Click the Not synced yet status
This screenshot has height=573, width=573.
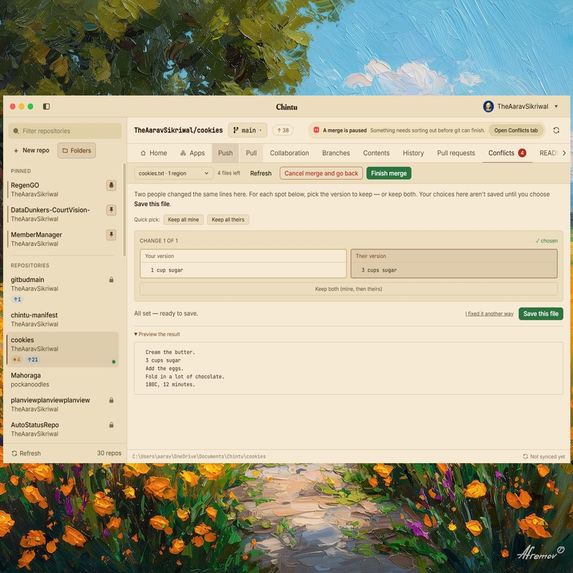click(x=544, y=456)
